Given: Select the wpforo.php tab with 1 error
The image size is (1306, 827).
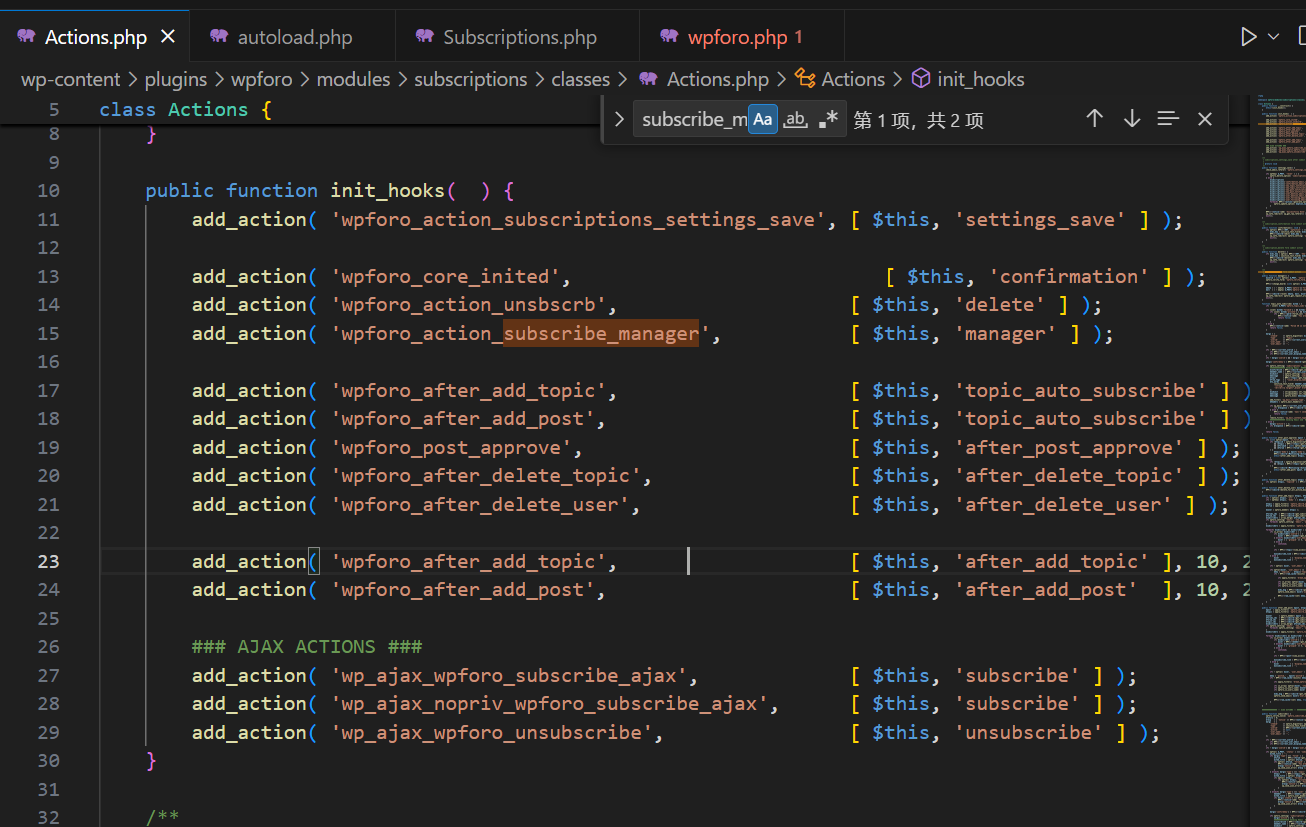Looking at the screenshot, I should point(742,37).
